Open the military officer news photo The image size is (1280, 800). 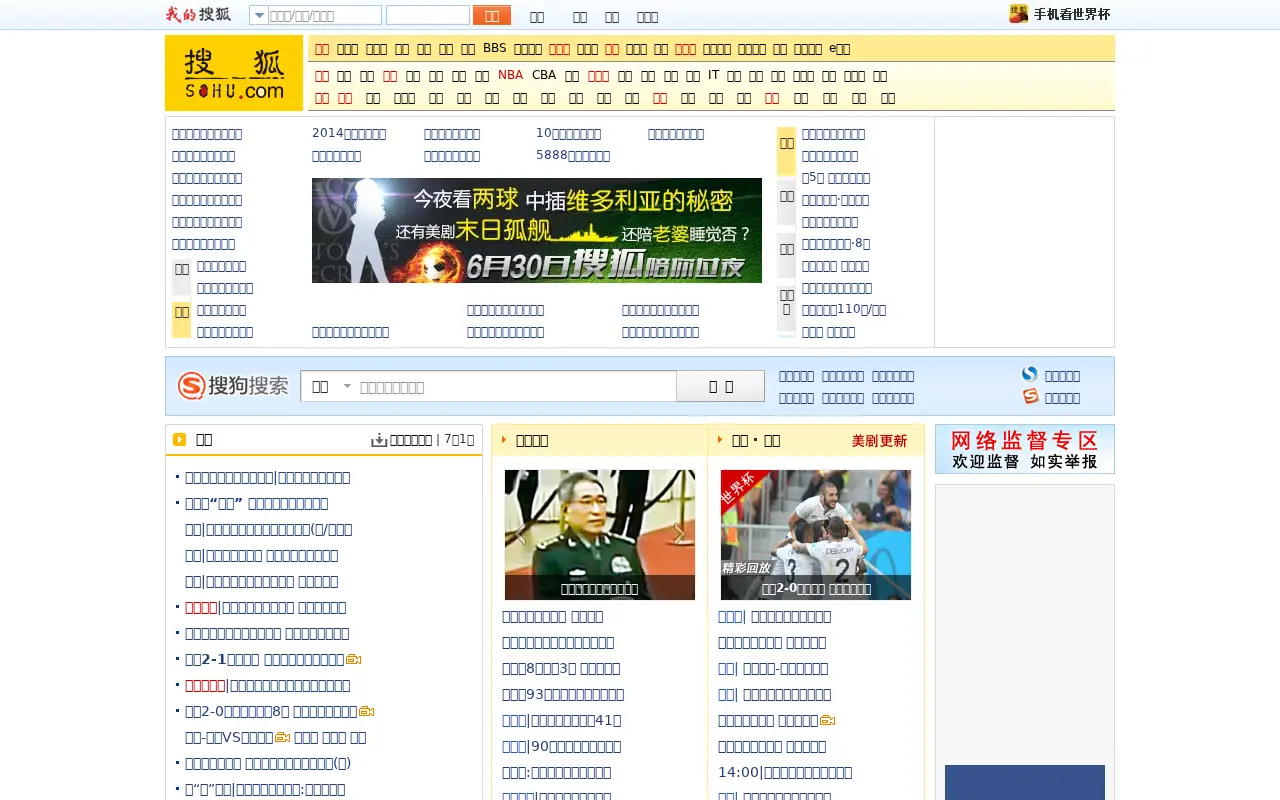pos(600,535)
